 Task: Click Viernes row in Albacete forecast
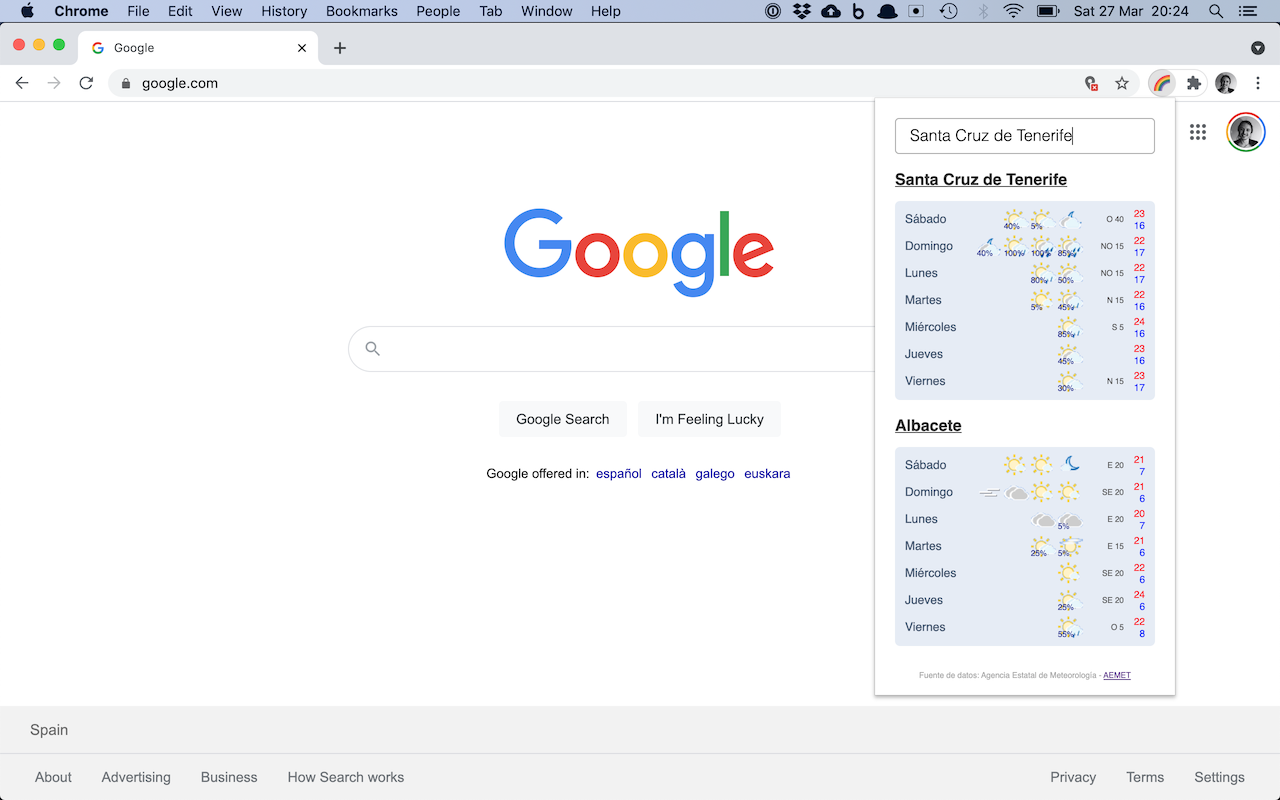[1025, 627]
